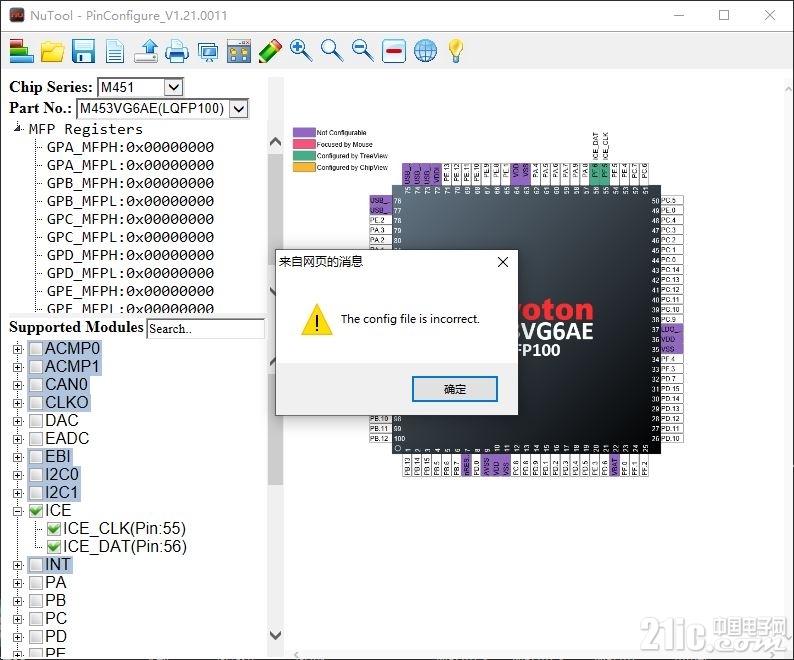Screen dimensions: 794x660
Task: Click the globe toolbar icon
Action: (425, 51)
